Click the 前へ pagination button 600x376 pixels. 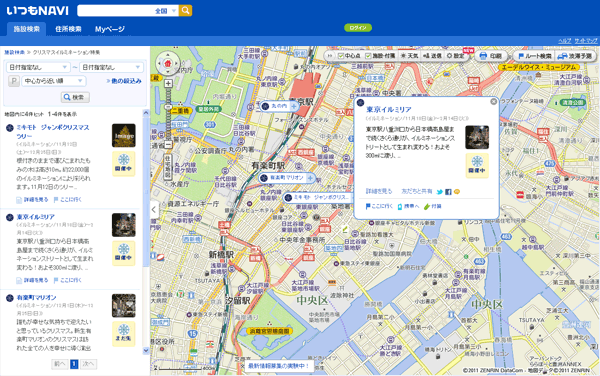click(x=60, y=364)
